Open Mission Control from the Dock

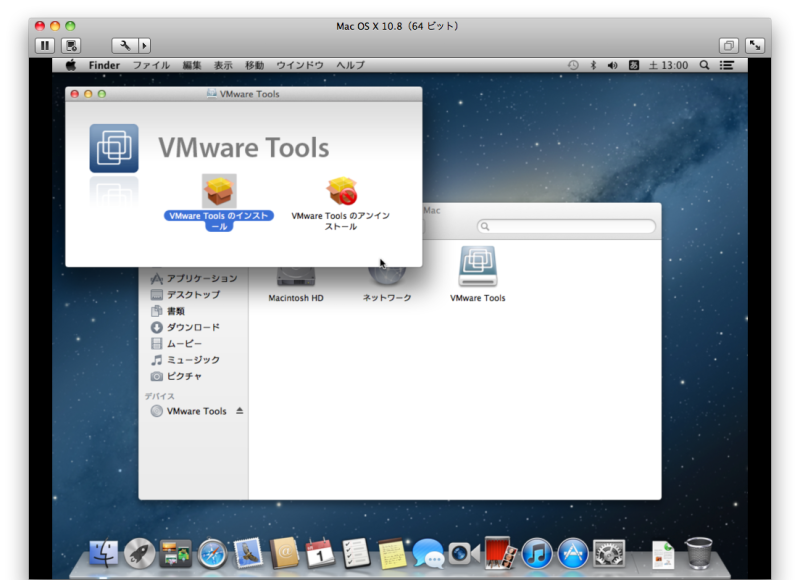pyautogui.click(x=176, y=553)
